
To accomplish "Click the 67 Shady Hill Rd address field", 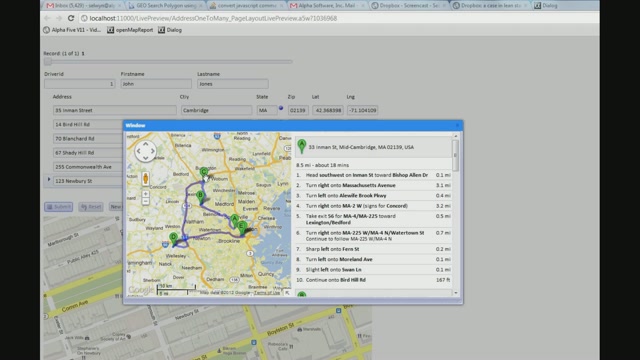I will (88, 153).
